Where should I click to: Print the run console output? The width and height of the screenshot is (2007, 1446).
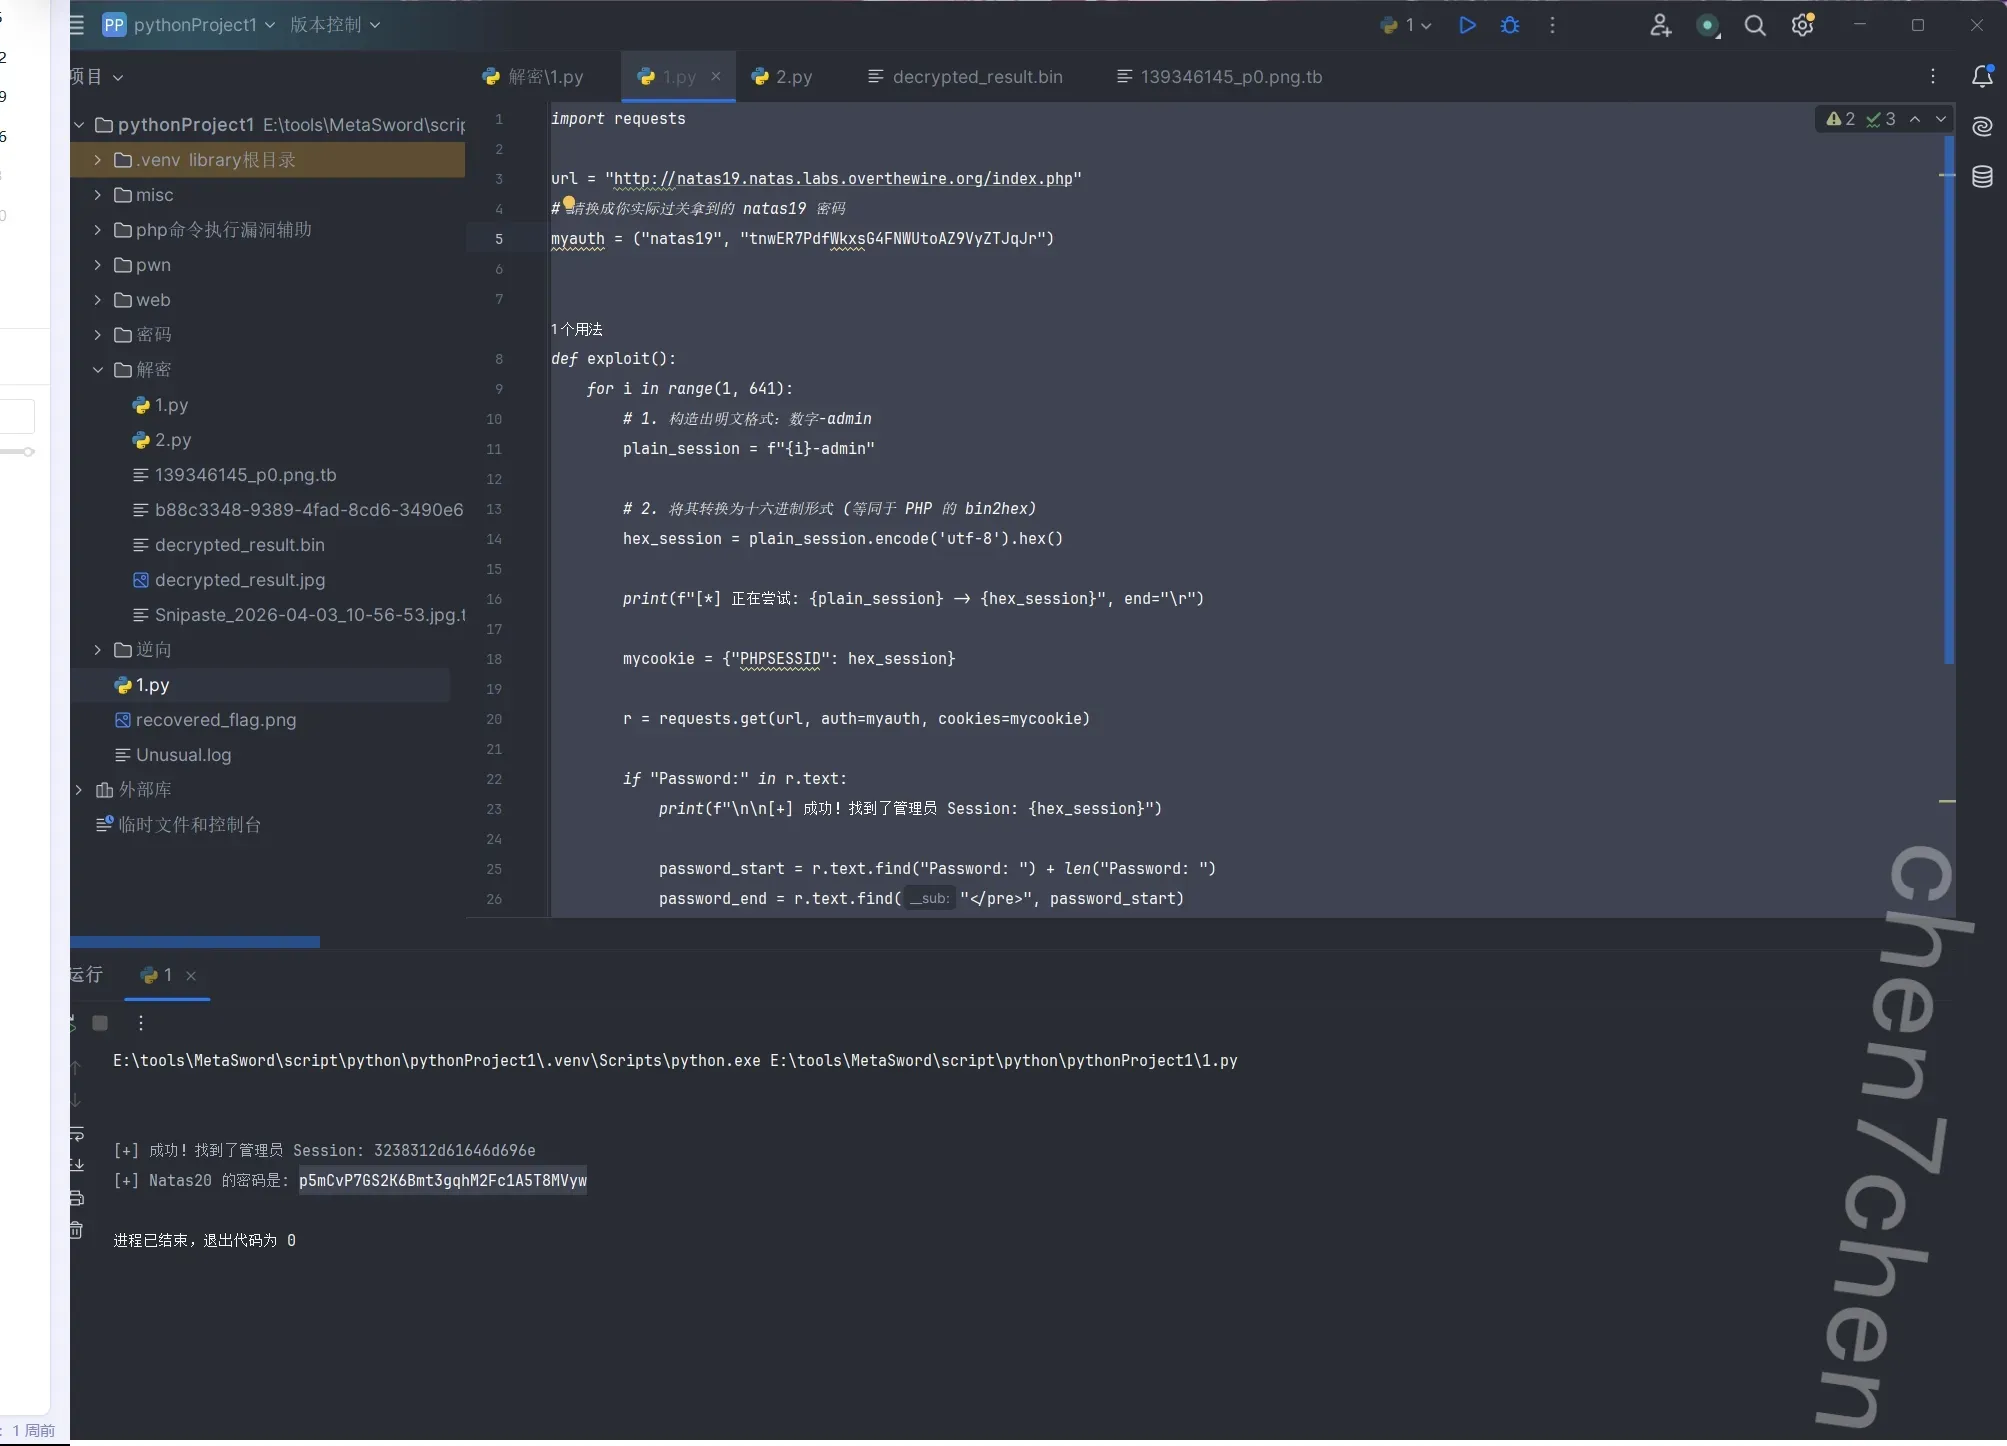tap(76, 1198)
